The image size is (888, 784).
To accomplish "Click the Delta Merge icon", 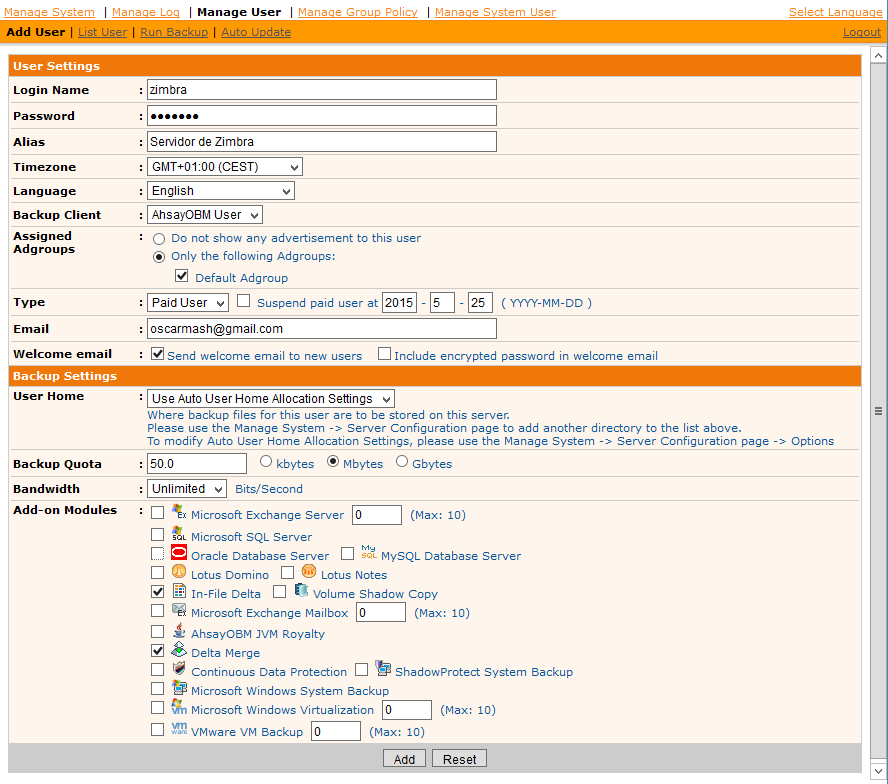I will [179, 650].
